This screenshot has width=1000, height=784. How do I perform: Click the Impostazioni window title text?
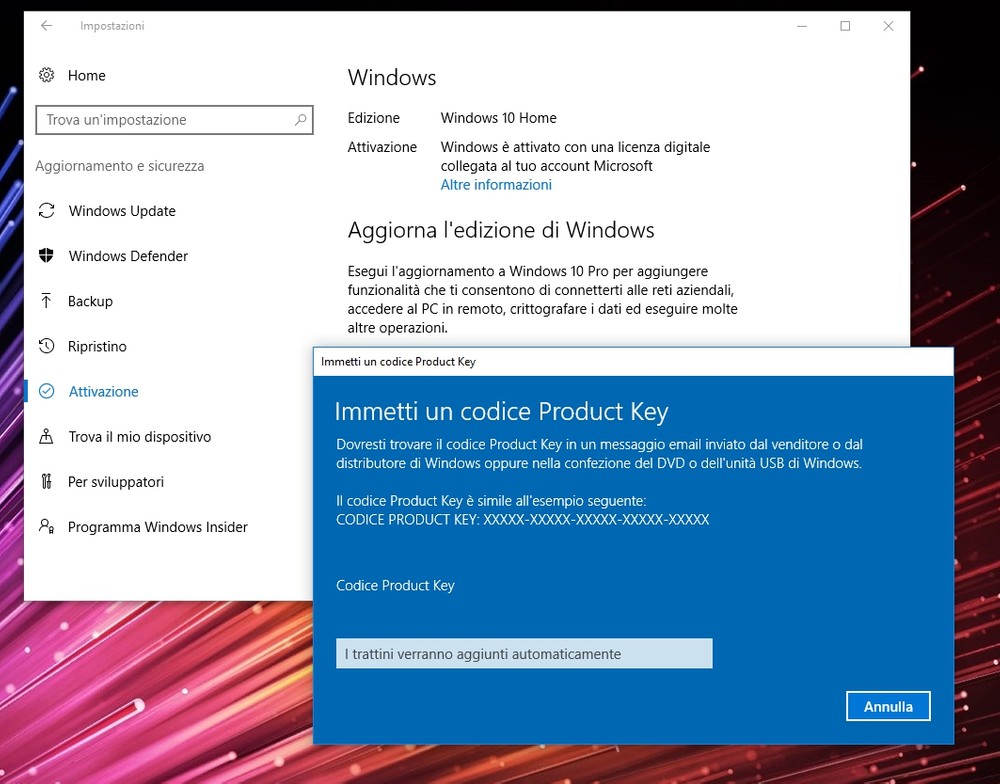(112, 26)
